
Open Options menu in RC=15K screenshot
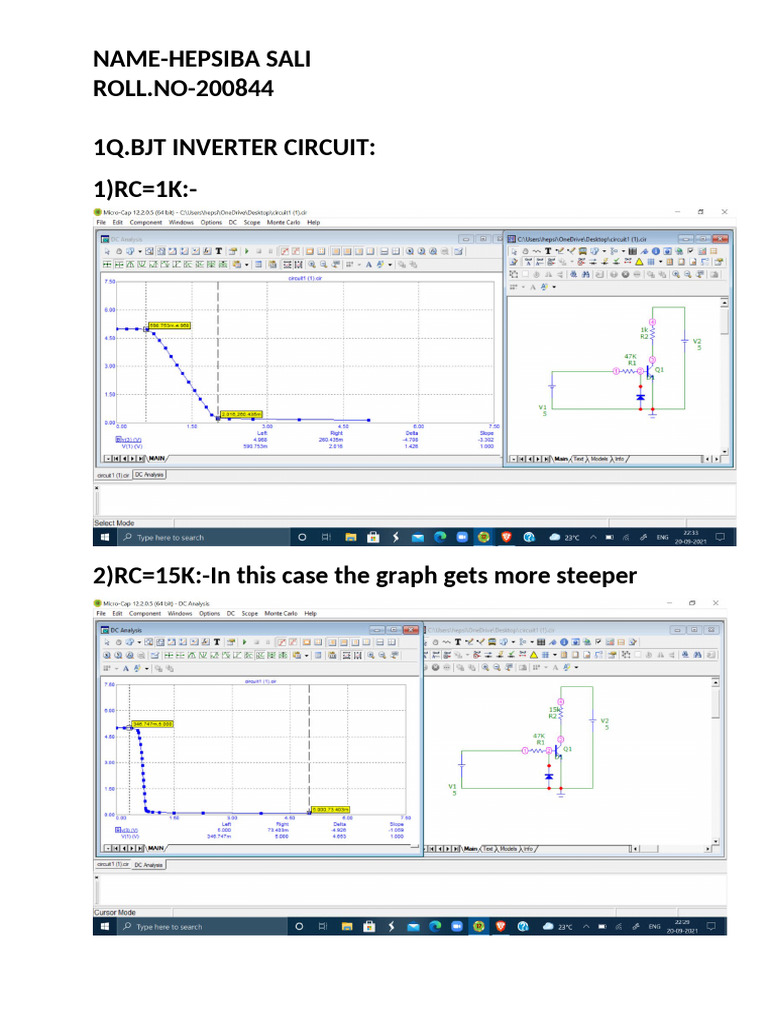click(x=210, y=613)
